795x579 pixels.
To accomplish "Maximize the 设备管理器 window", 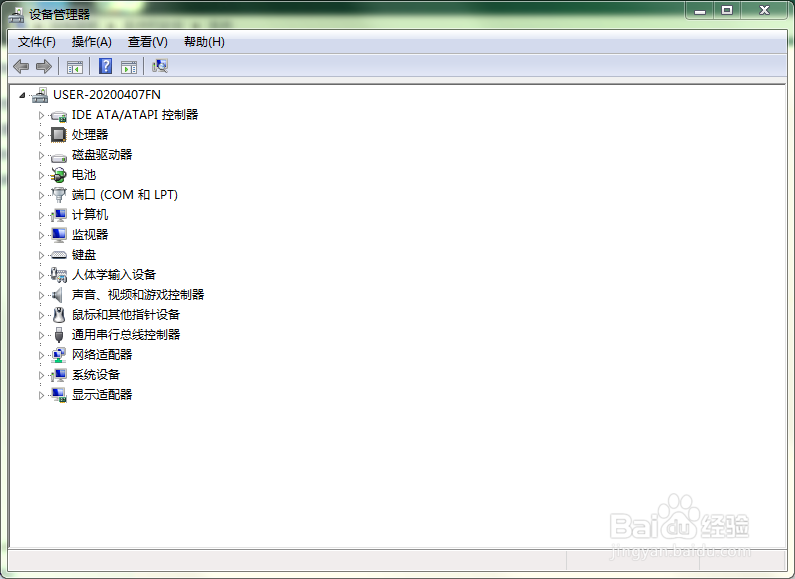I will point(727,10).
